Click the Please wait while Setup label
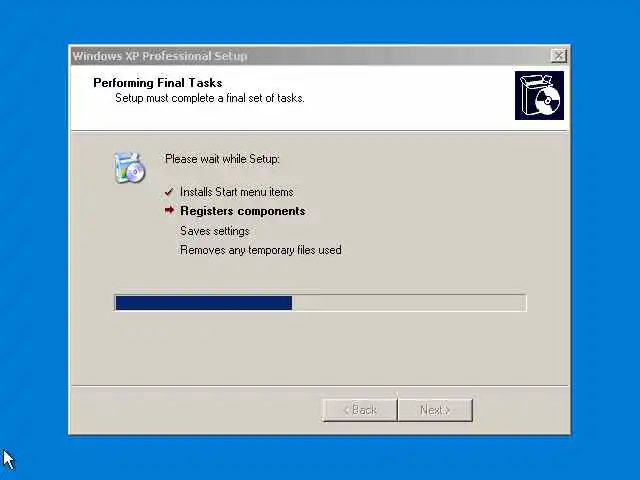Screen dimensions: 640x480 pos(222,159)
